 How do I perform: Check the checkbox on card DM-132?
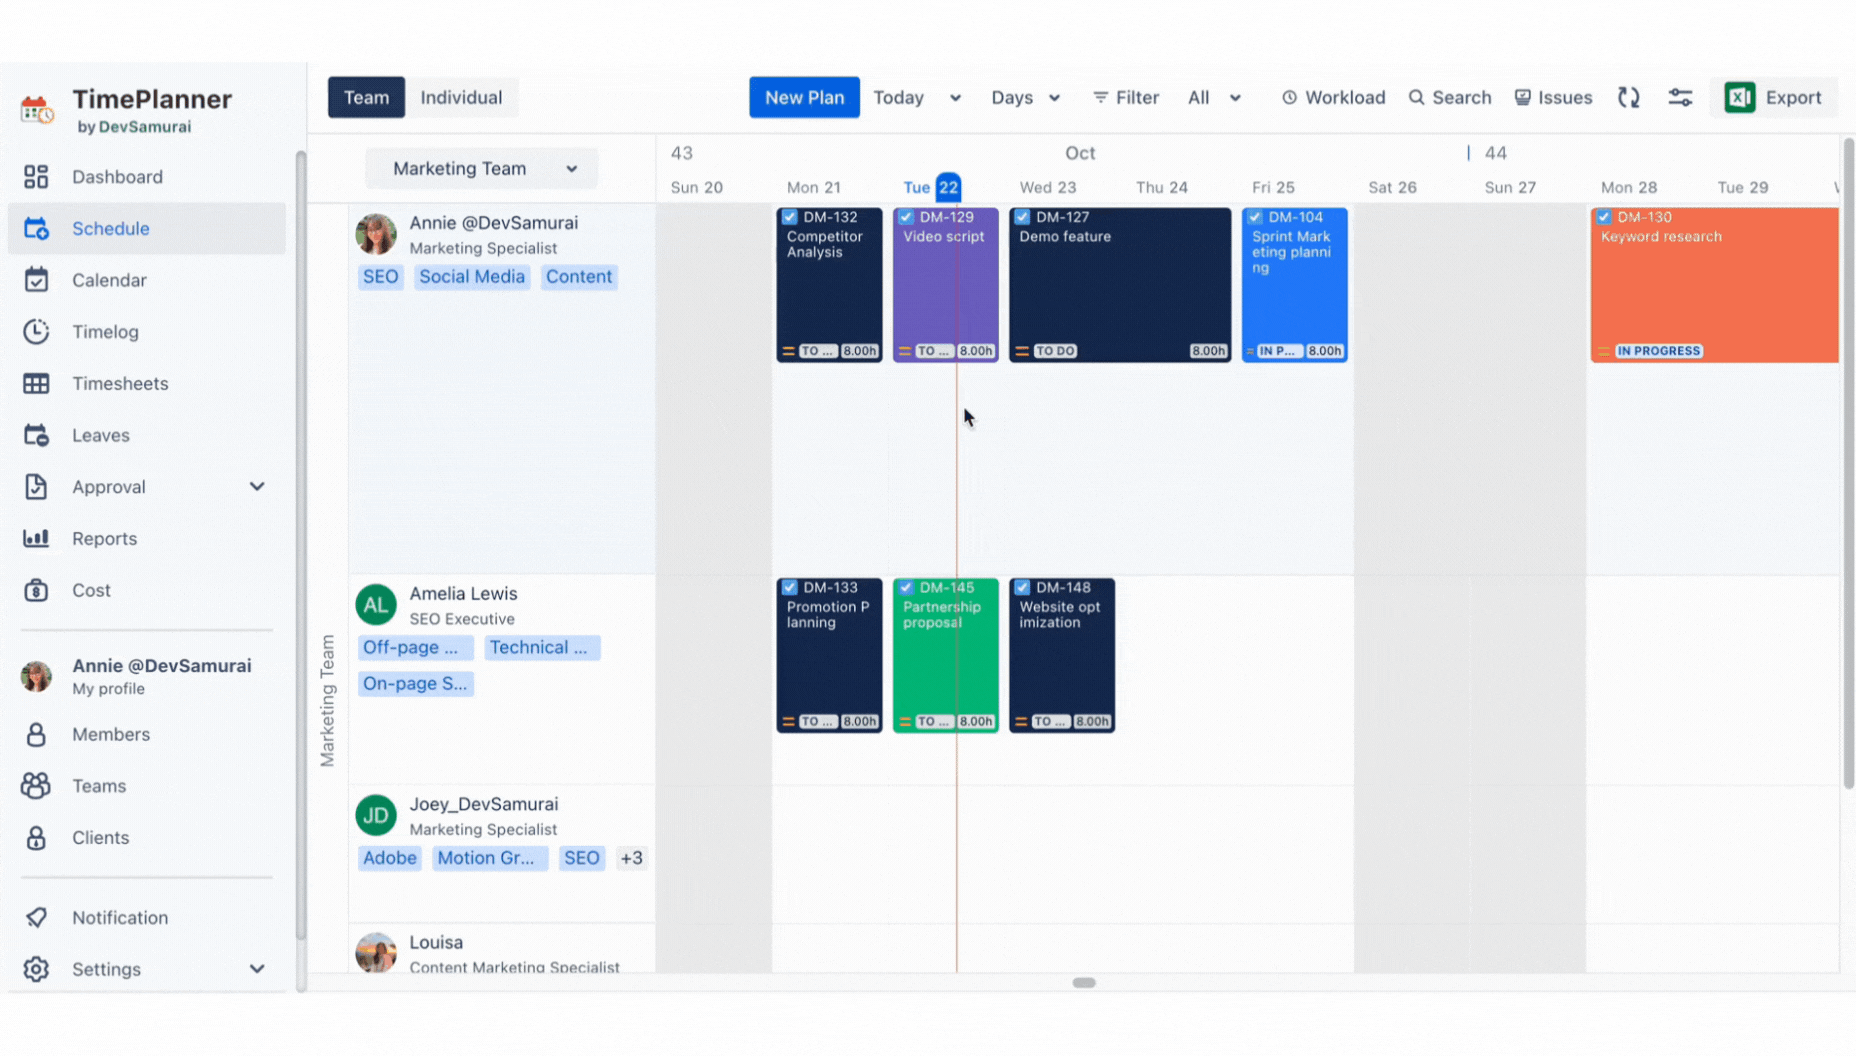[x=790, y=215]
